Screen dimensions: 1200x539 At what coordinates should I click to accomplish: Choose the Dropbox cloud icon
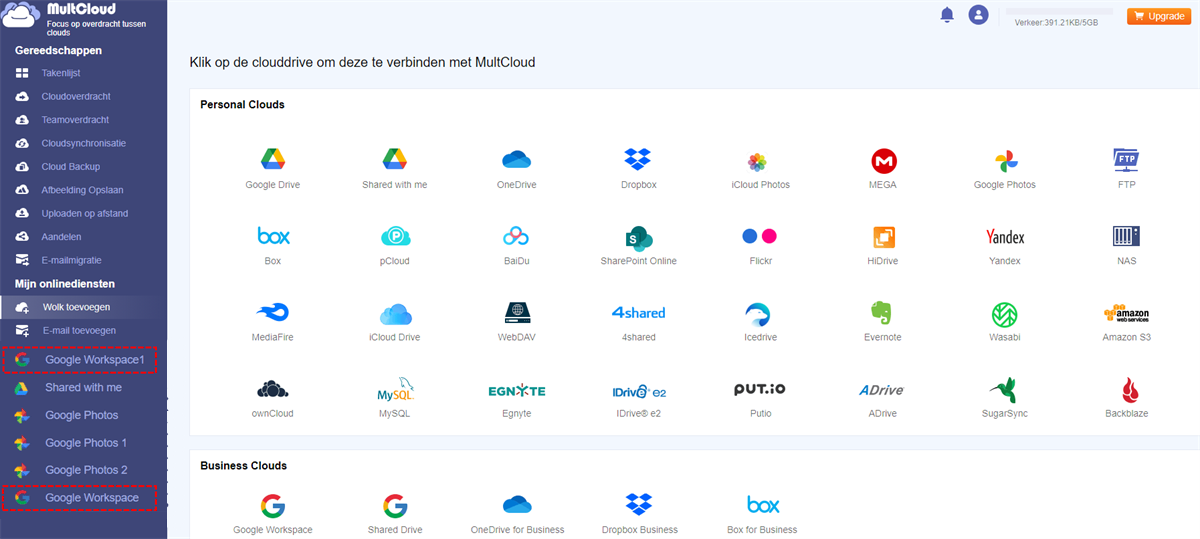coord(638,159)
